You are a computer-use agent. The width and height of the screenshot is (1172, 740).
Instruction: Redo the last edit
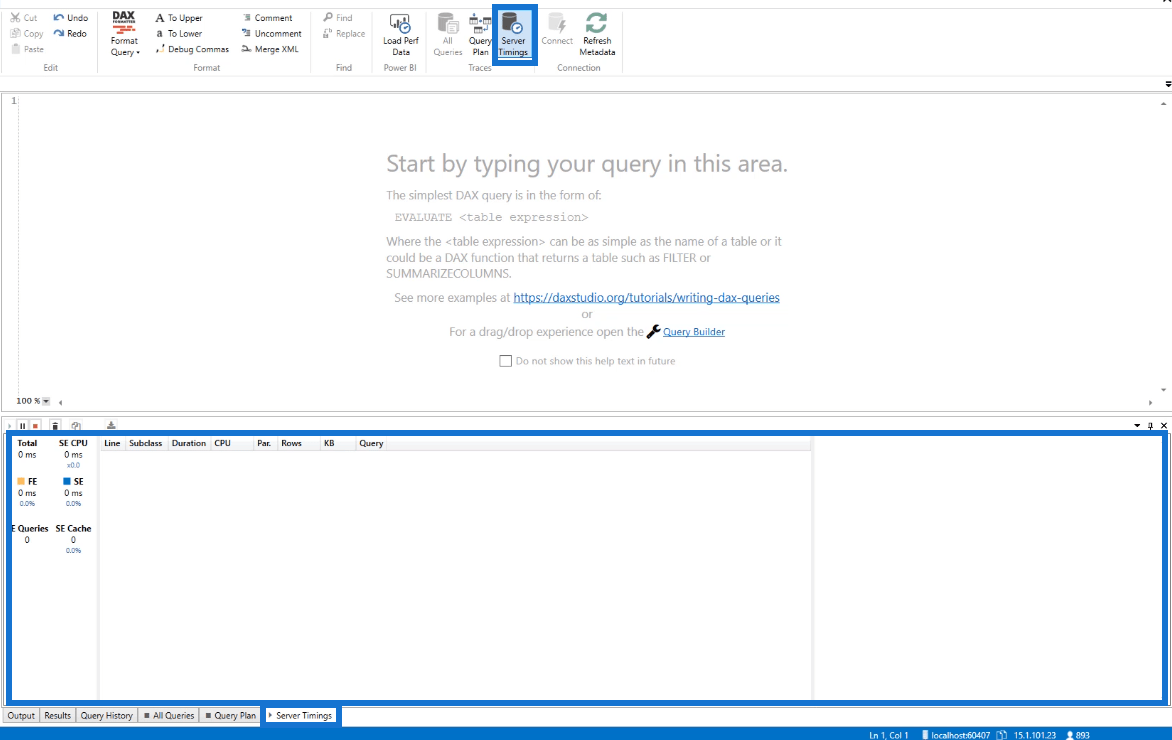(70, 33)
